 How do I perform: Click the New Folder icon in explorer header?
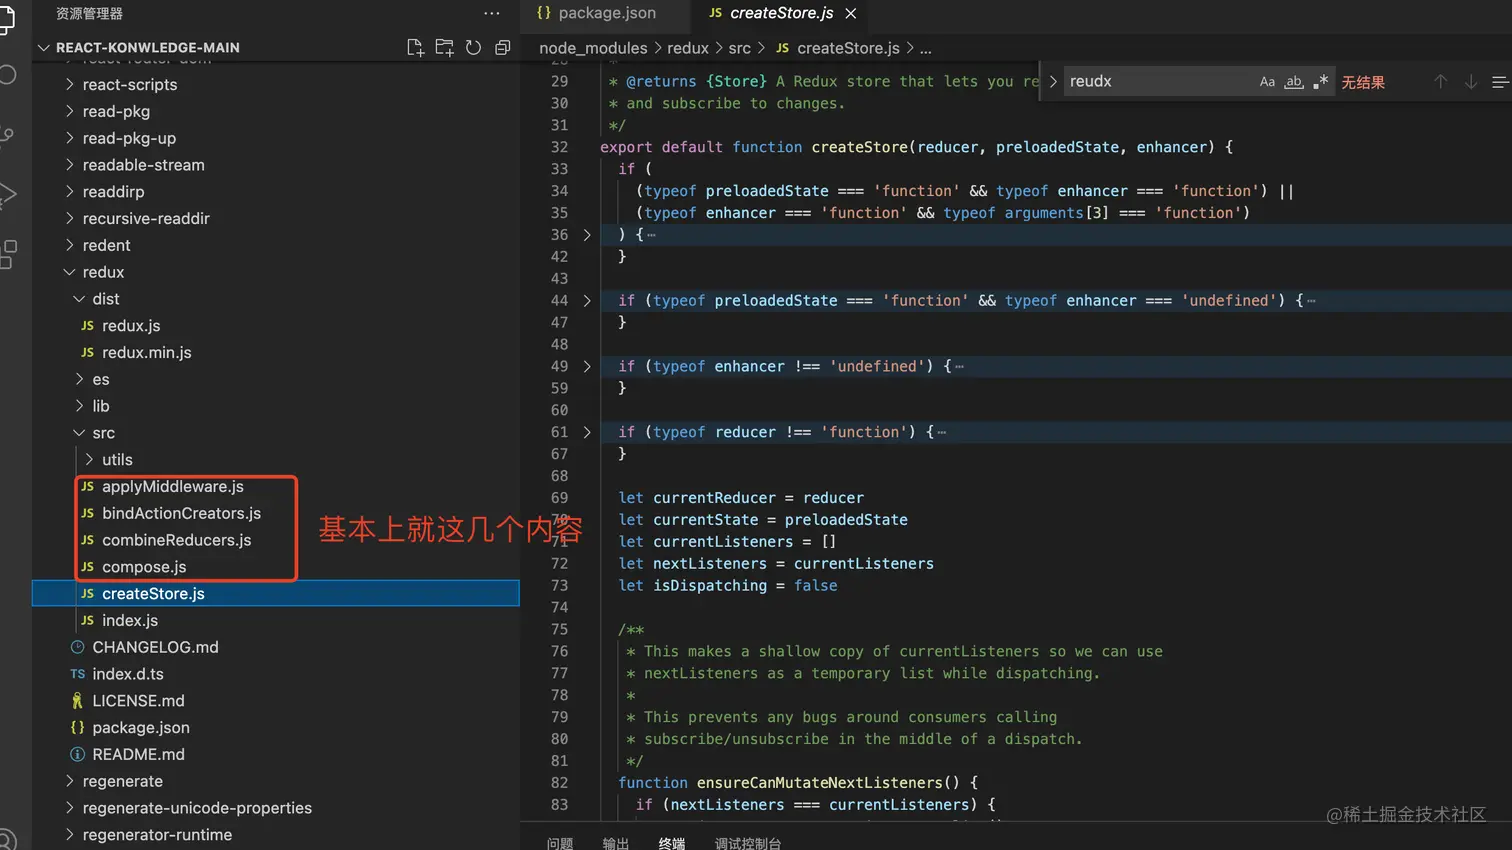[x=444, y=47]
